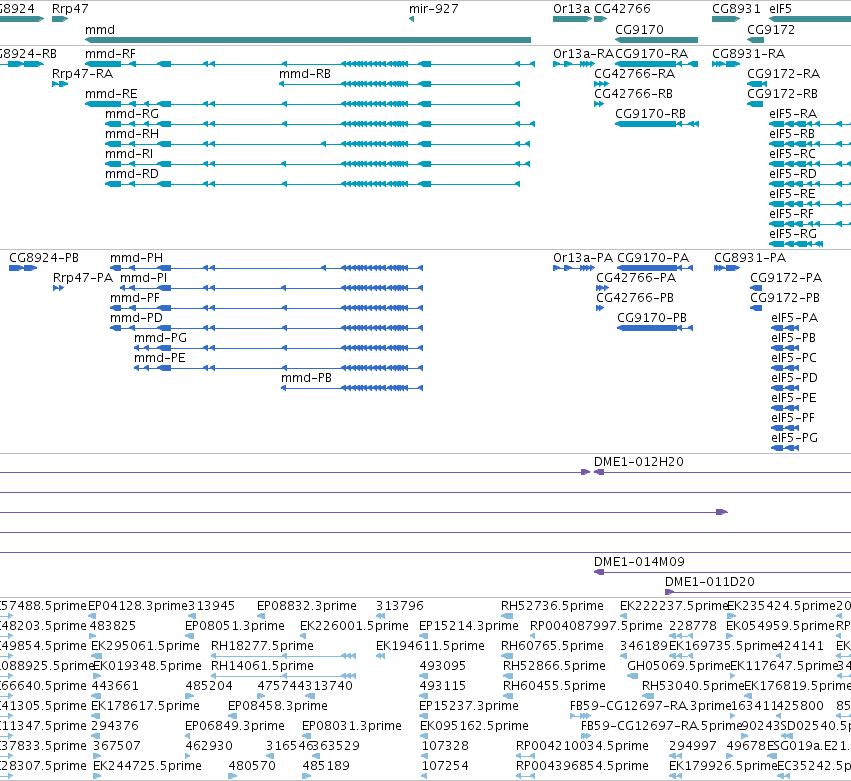Click the Rrp47 gene label
This screenshot has height=781, width=851.
(x=70, y=9)
